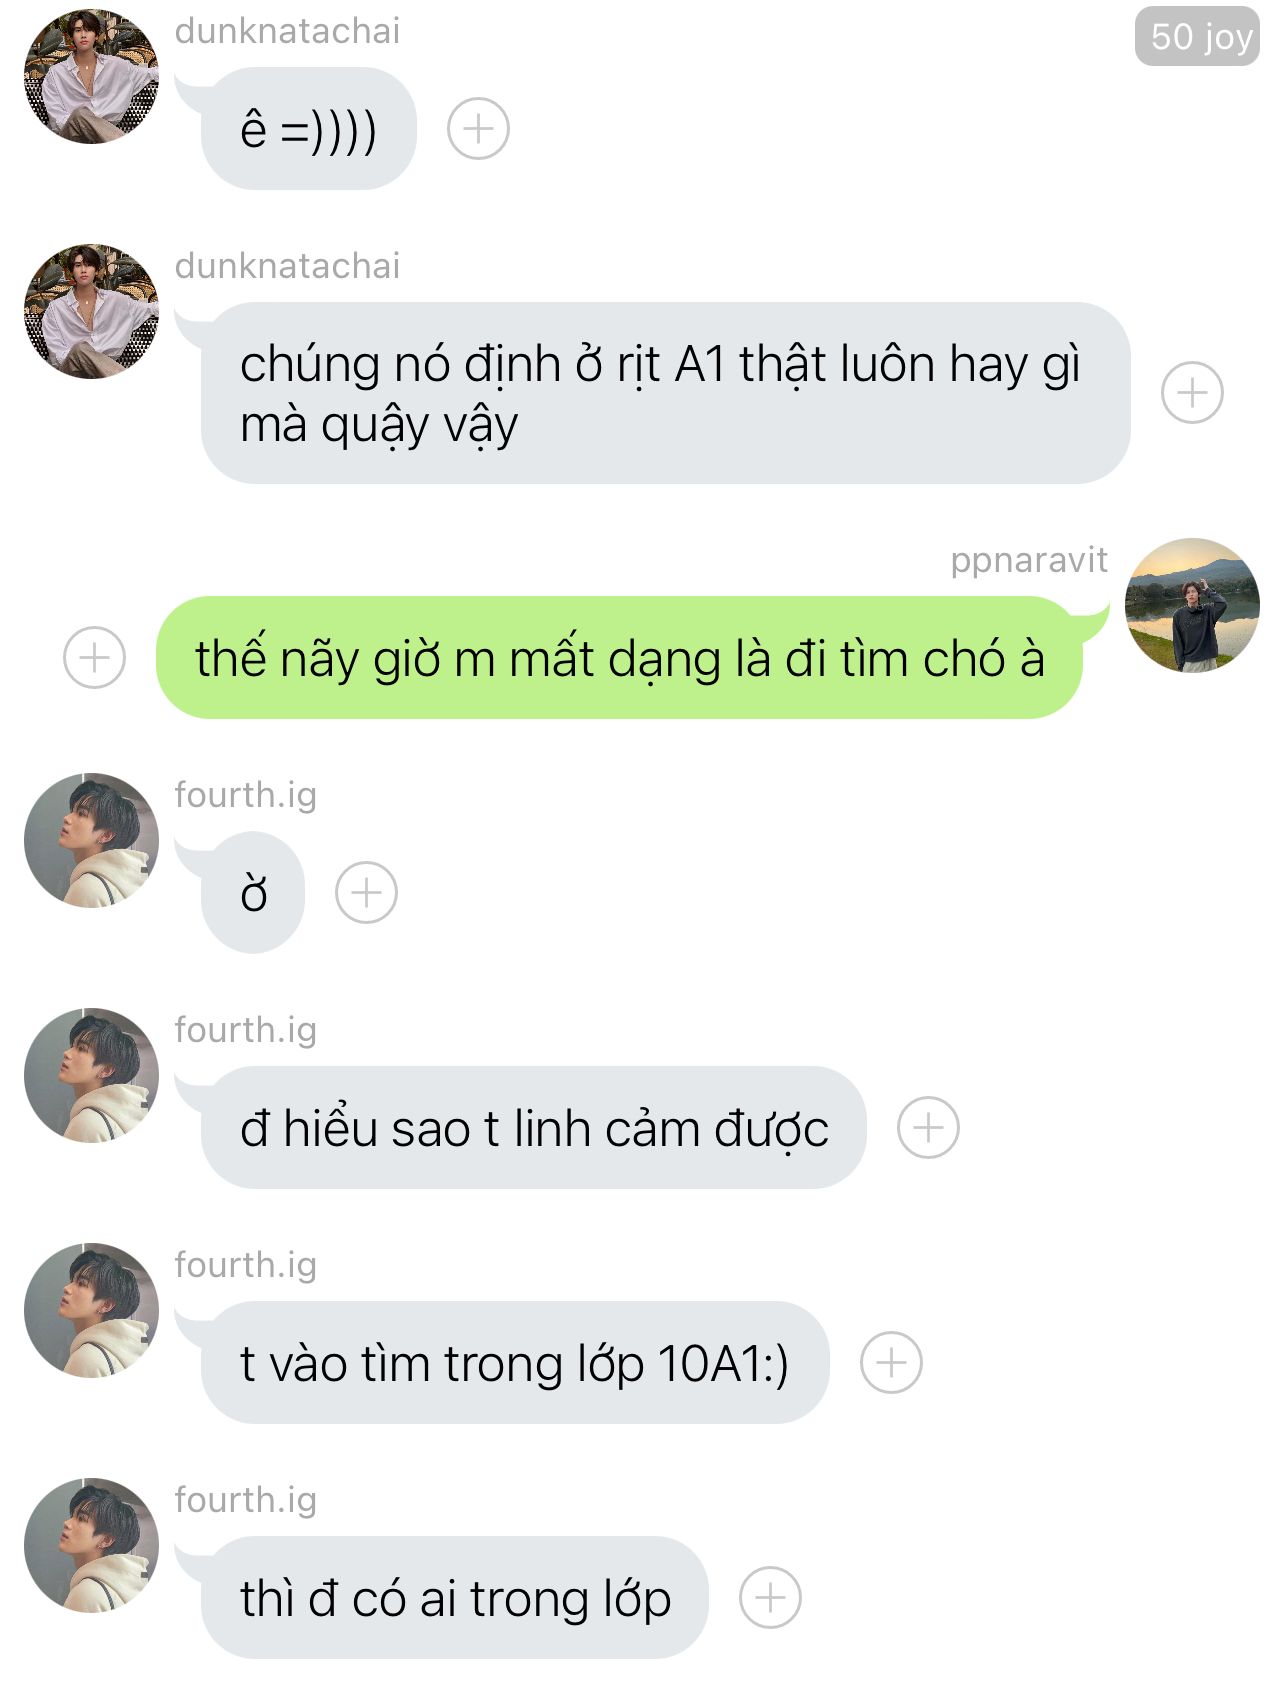
Task: Select the "chúng nó định ở rịt A1" bubble
Action: click(x=665, y=393)
